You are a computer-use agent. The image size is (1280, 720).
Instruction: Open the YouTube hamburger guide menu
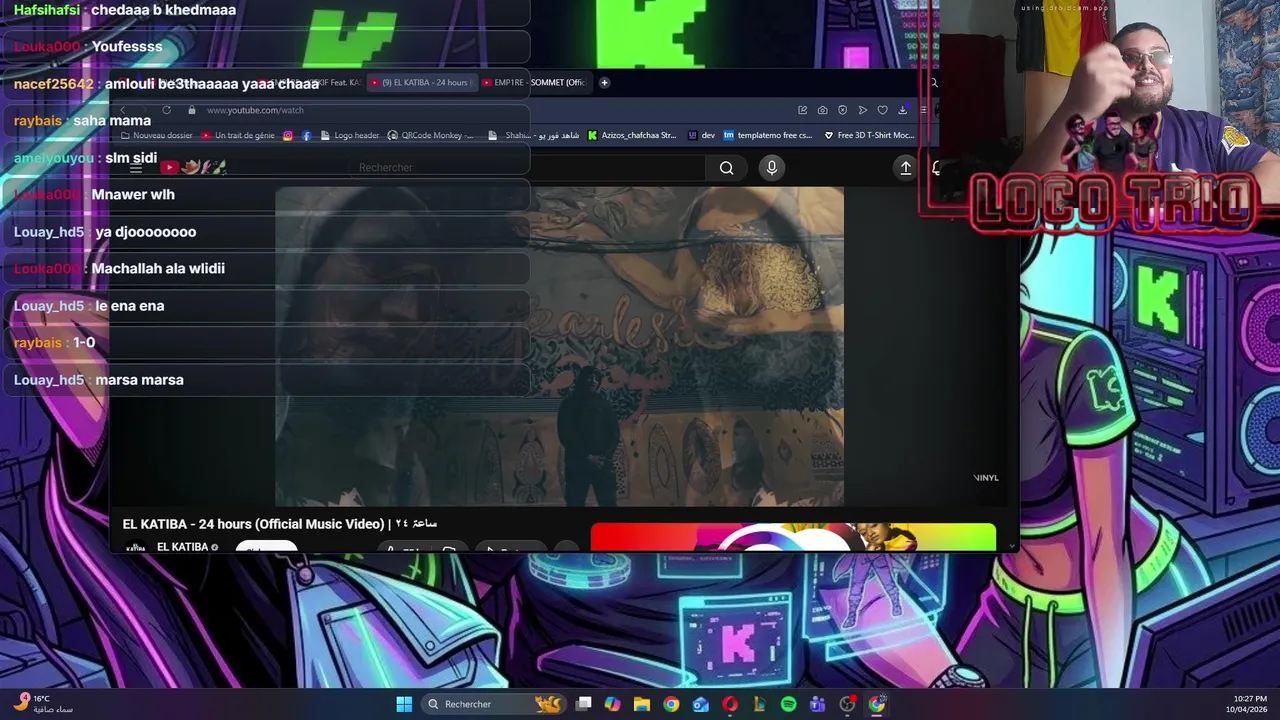(136, 168)
